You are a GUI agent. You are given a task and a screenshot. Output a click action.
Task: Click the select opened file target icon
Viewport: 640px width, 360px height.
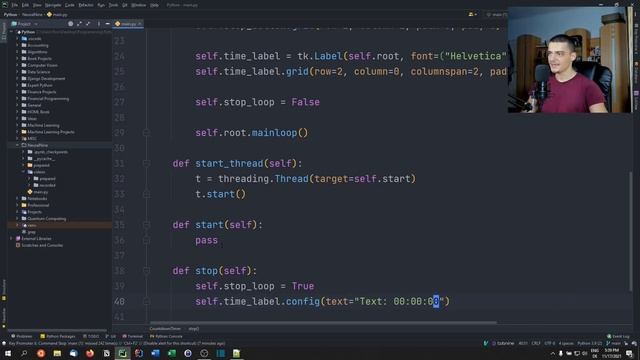point(71,24)
